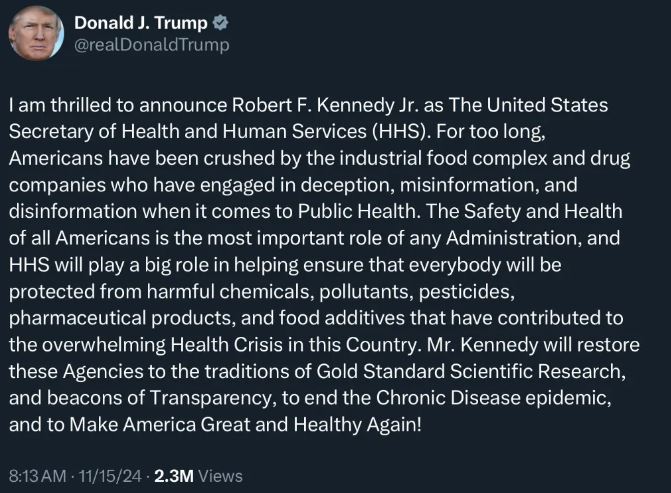Open the @realDonaldTrump handle

tap(152, 44)
